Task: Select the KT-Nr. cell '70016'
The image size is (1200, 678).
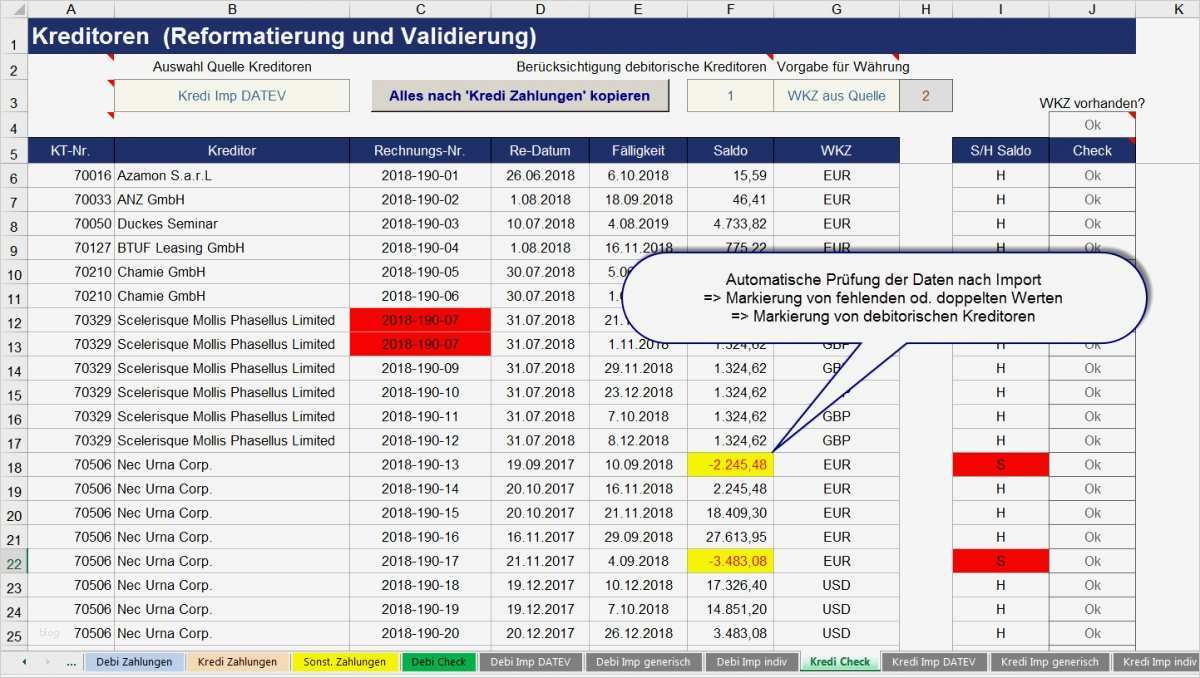Action: point(70,176)
